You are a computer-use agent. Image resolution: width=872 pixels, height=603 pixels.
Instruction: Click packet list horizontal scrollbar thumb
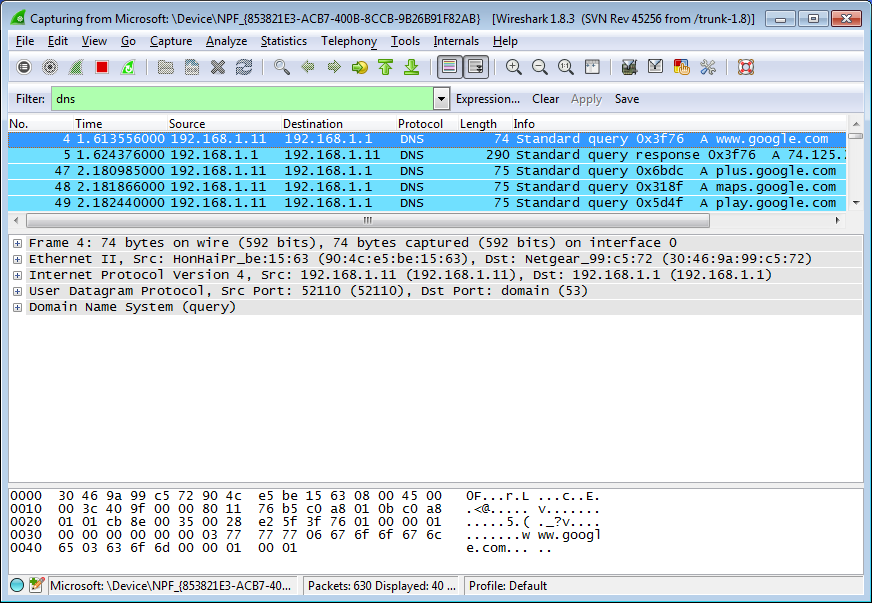click(x=368, y=220)
